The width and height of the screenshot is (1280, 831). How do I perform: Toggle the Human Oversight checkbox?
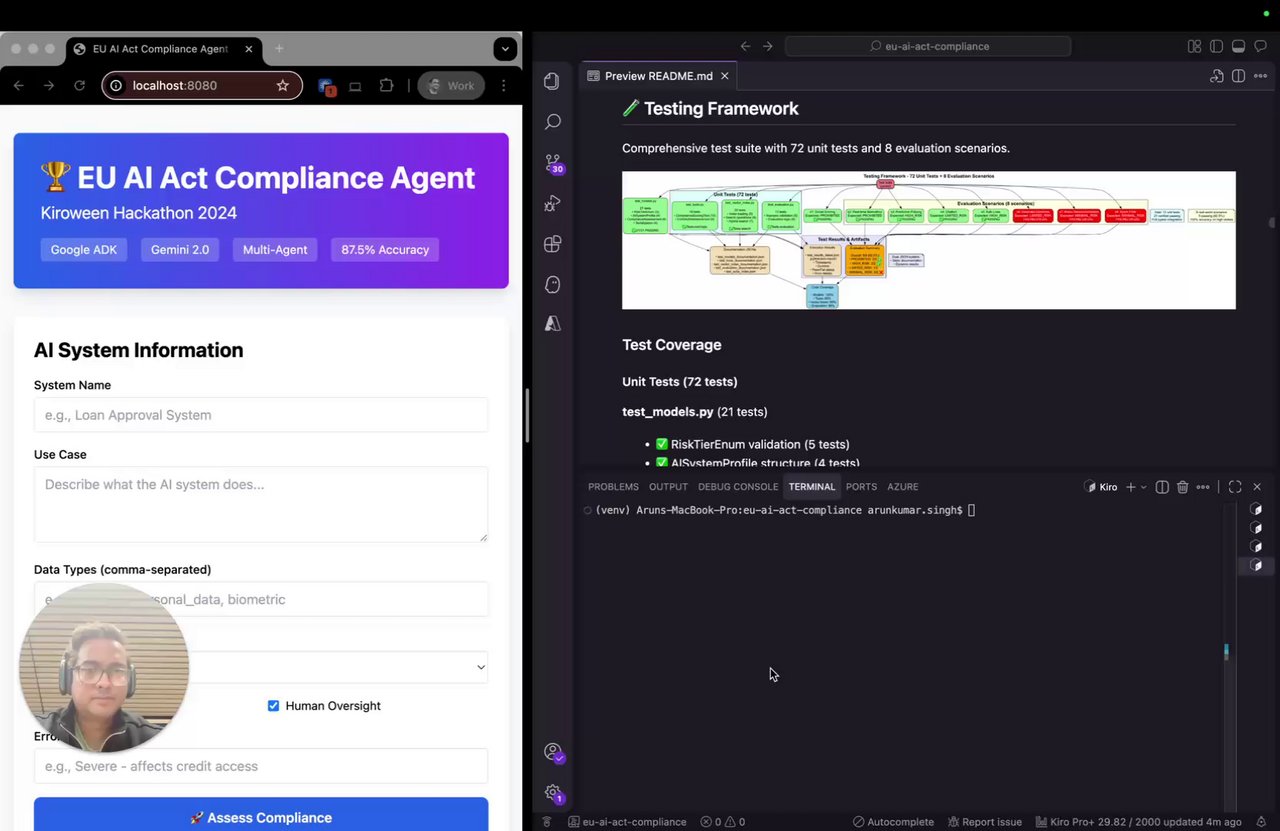click(x=273, y=706)
